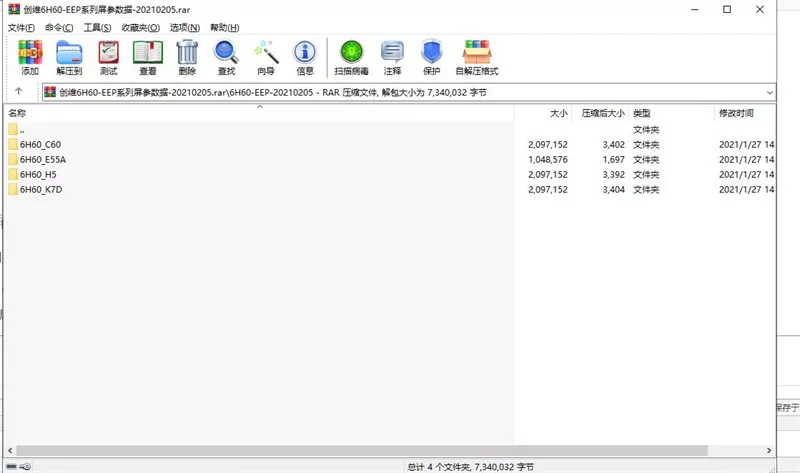Screen dimensions: 800x473
Task: Open the Tools (工具) menu
Action: click(97, 28)
